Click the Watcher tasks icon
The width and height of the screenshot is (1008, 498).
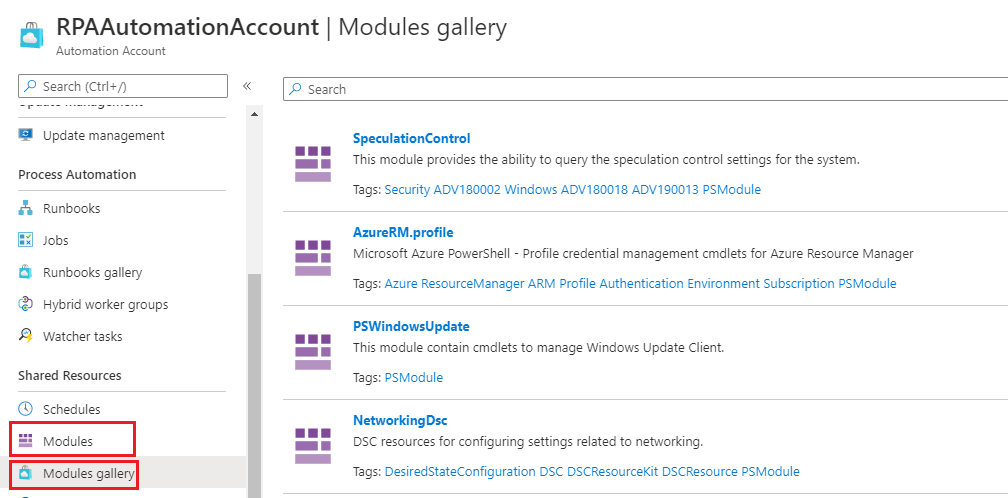26,336
